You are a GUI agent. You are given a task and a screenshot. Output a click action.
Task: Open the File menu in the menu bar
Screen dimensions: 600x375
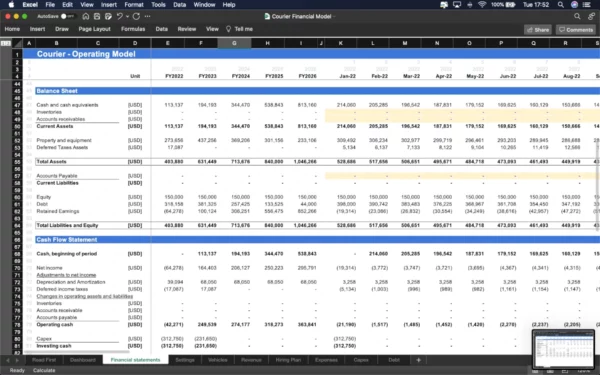tap(50, 5)
